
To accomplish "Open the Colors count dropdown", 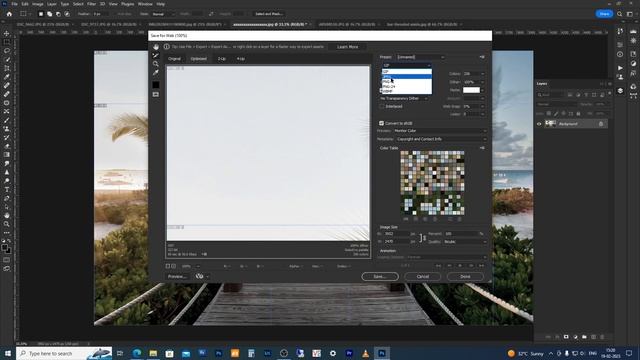I will [x=473, y=74].
